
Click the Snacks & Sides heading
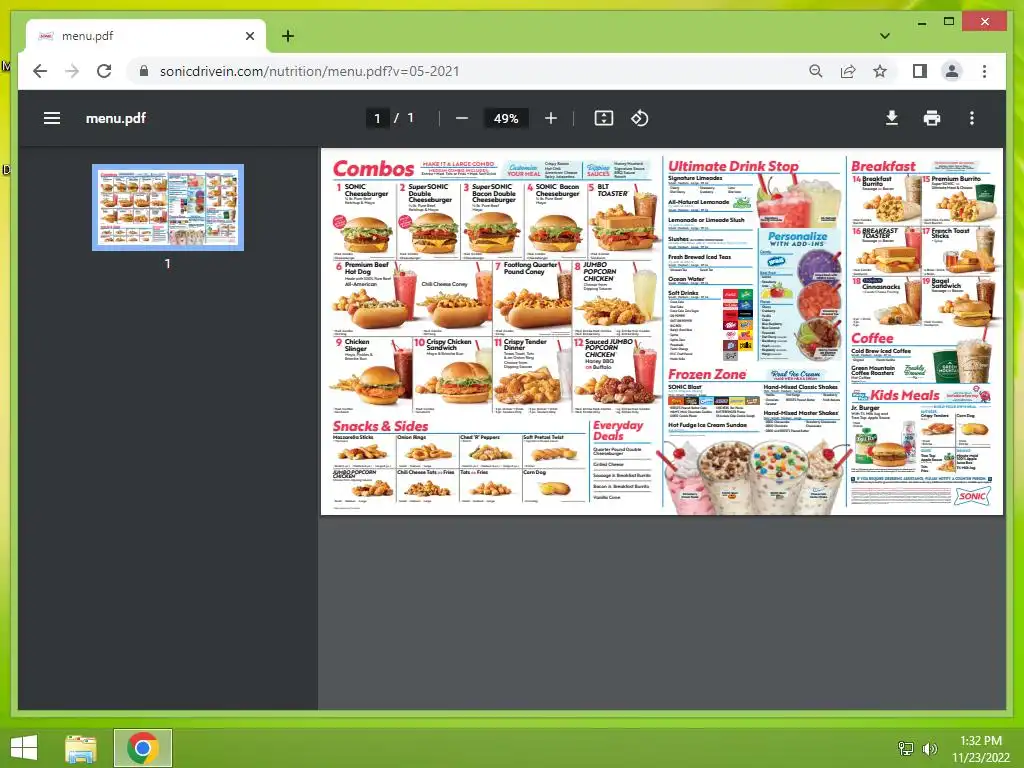pos(380,426)
